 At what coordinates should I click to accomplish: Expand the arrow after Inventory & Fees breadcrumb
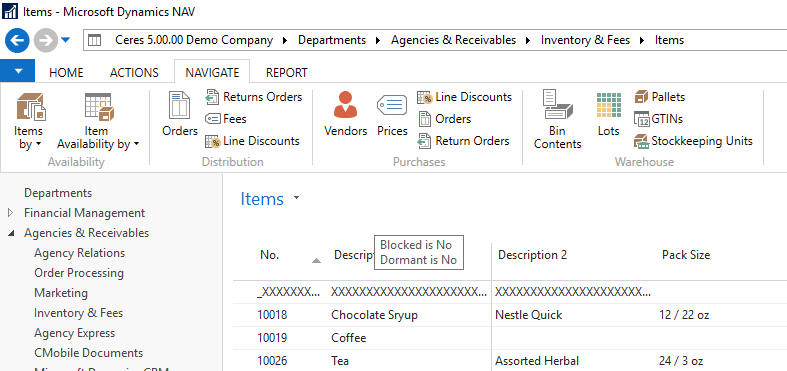click(642, 40)
